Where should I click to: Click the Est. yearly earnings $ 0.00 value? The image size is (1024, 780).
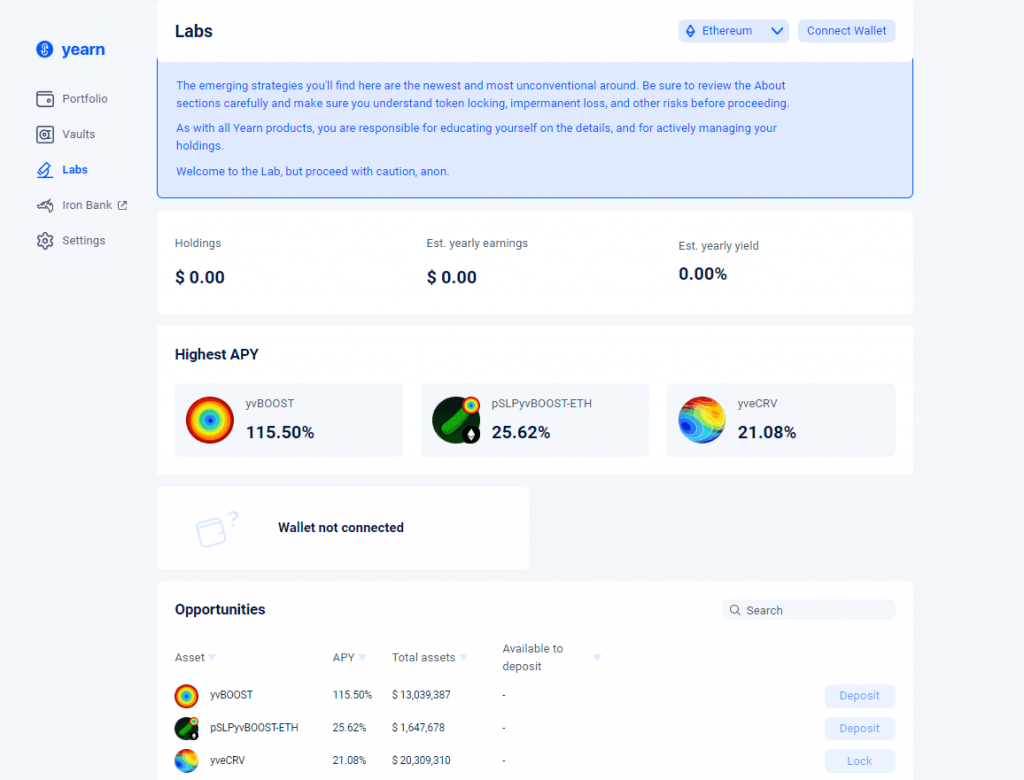(451, 278)
